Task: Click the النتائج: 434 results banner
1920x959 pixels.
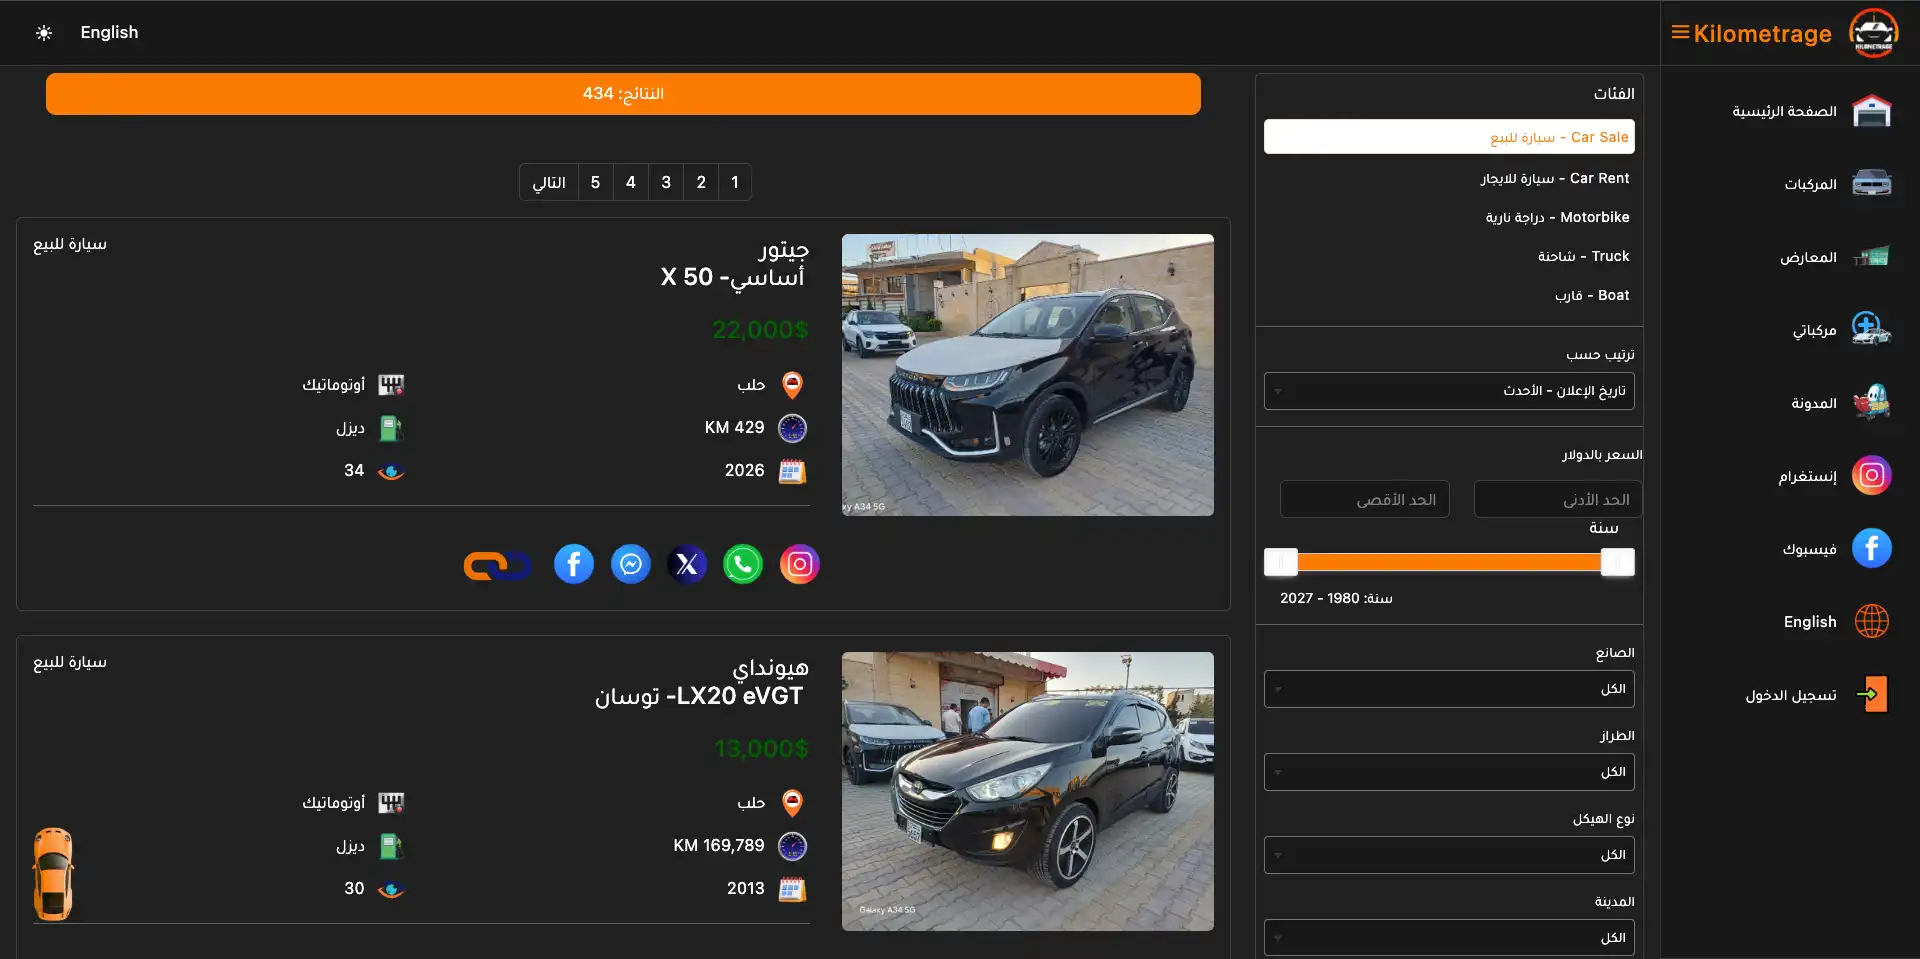Action: point(623,94)
